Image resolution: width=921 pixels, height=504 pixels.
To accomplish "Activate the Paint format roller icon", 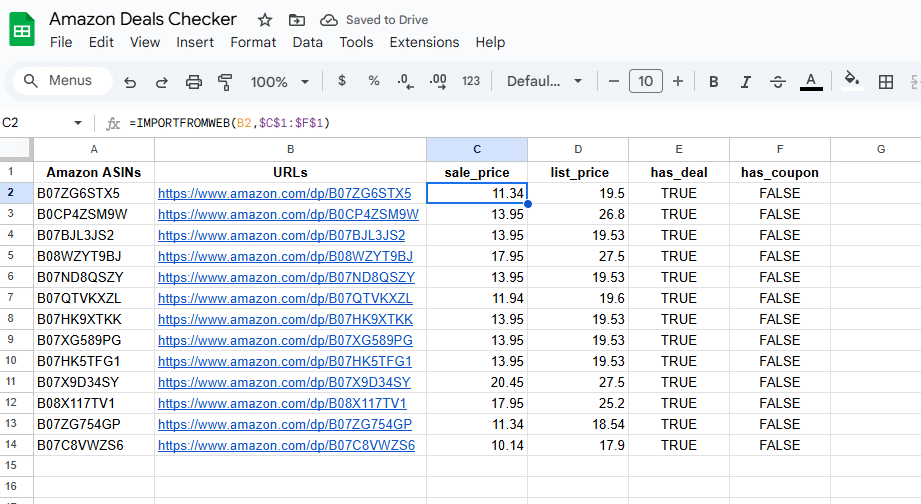I will pos(225,82).
